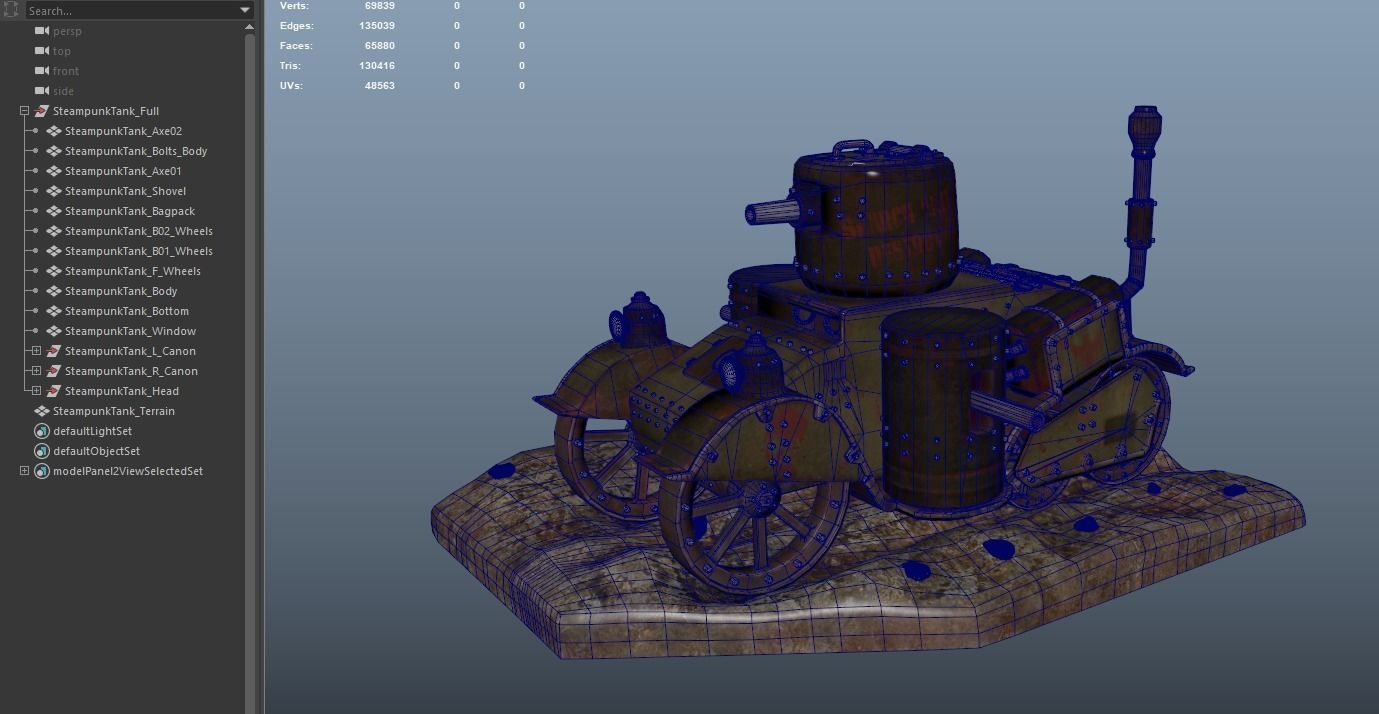Click the outliner scroll up arrow
This screenshot has height=714, width=1379.
tap(250, 28)
